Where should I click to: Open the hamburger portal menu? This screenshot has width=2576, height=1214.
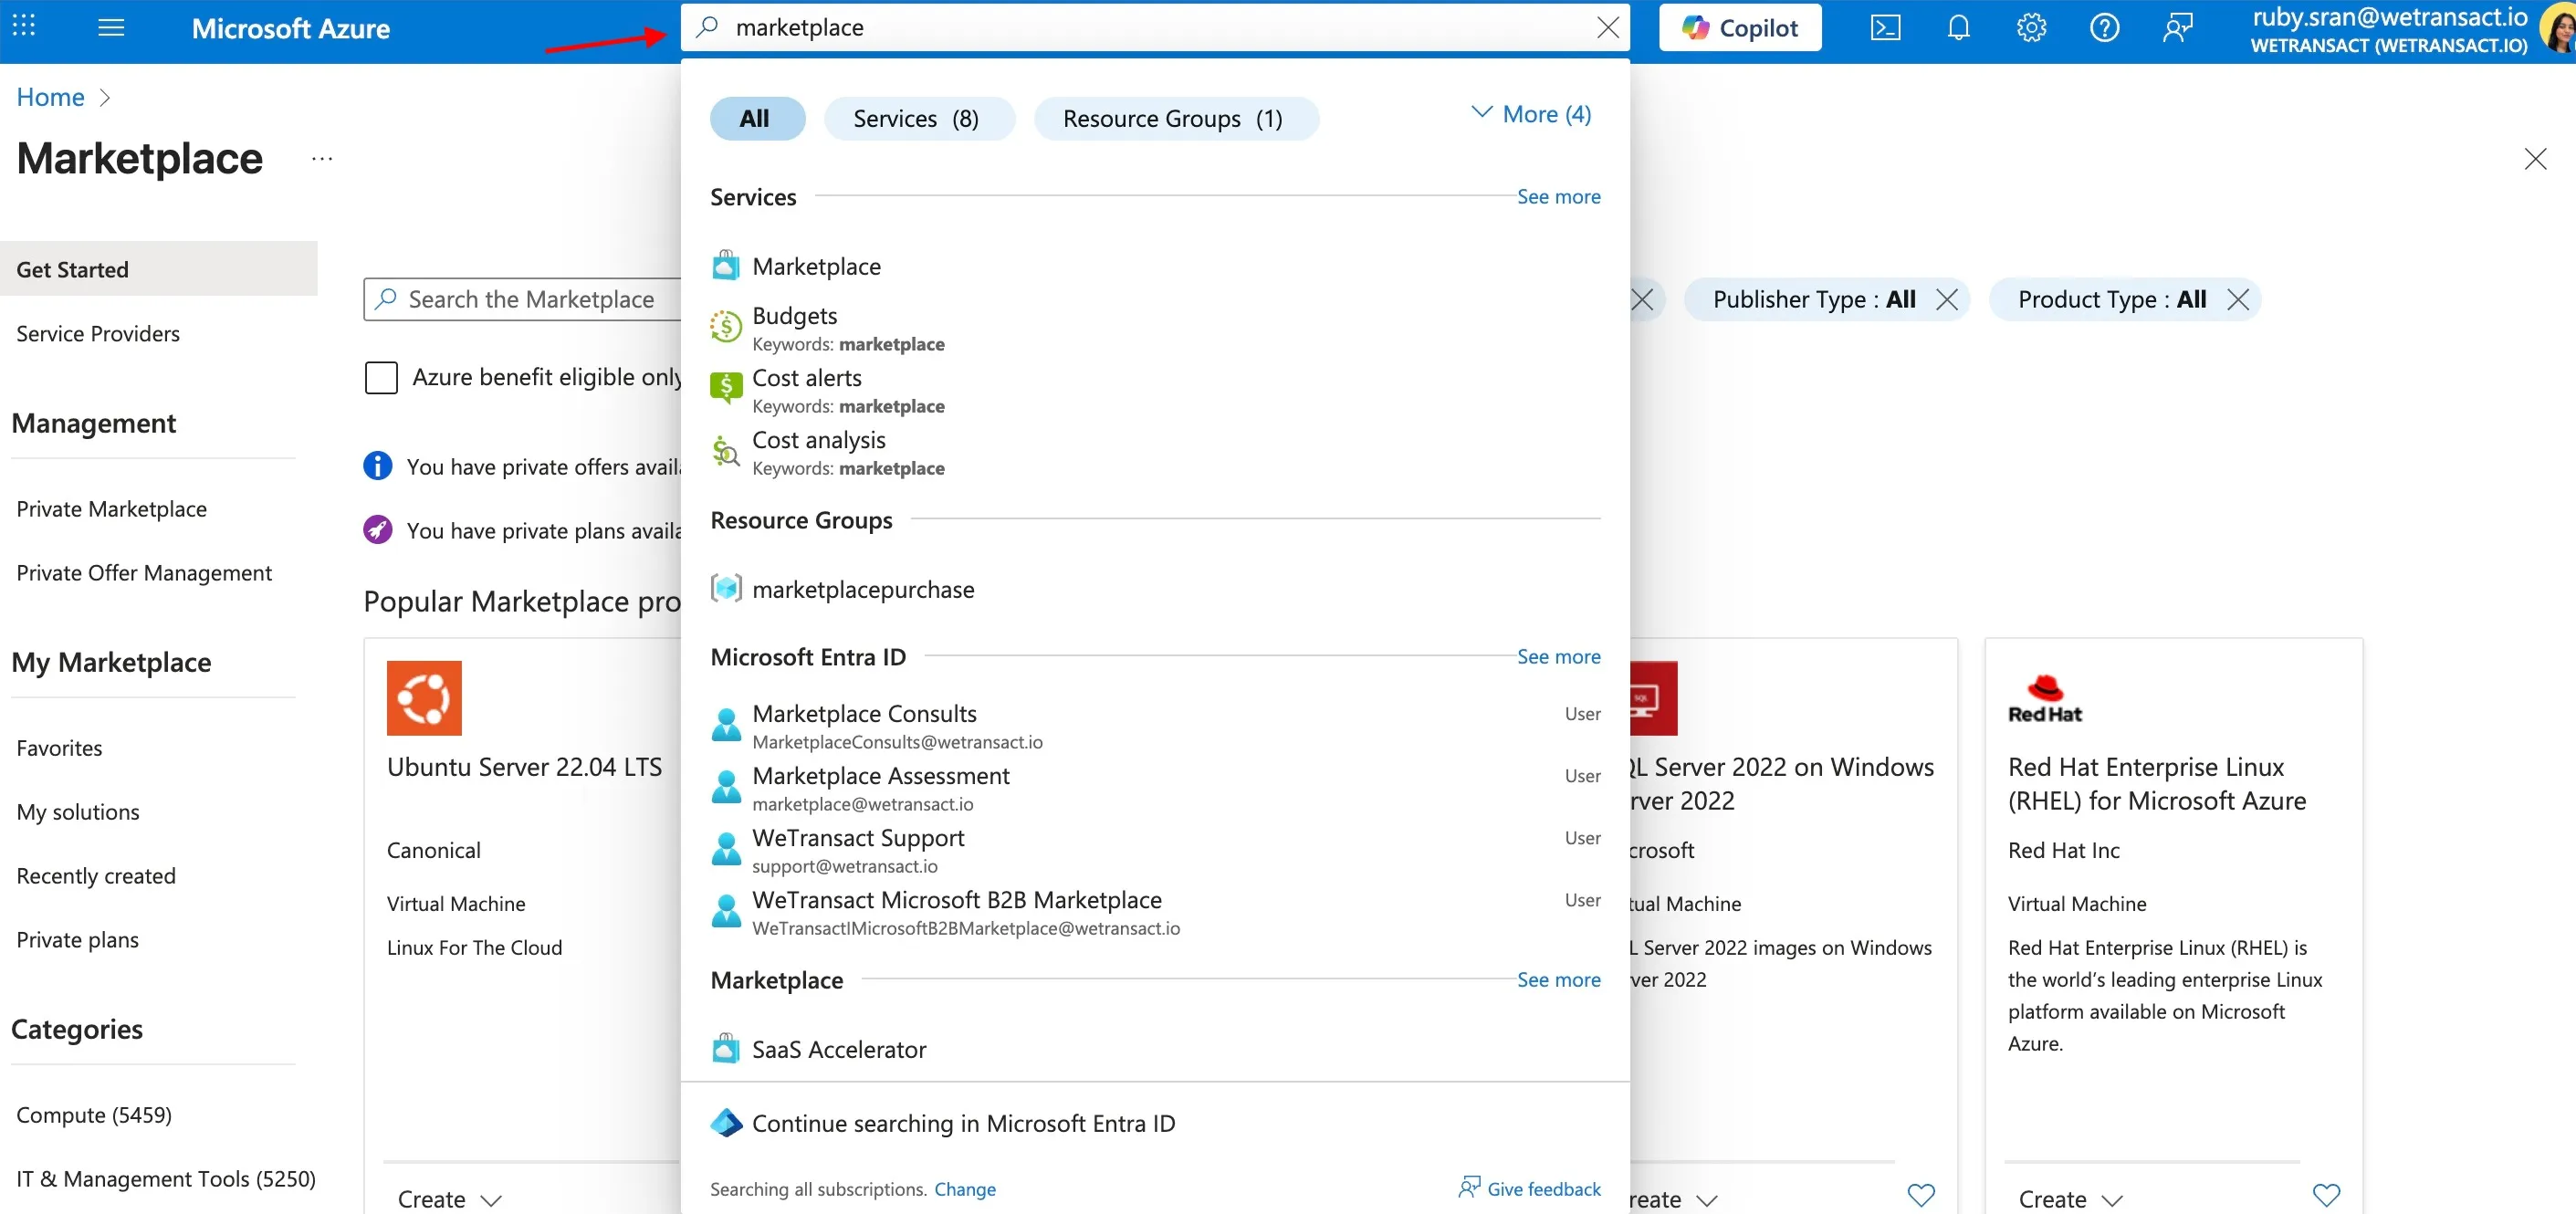pyautogui.click(x=111, y=27)
